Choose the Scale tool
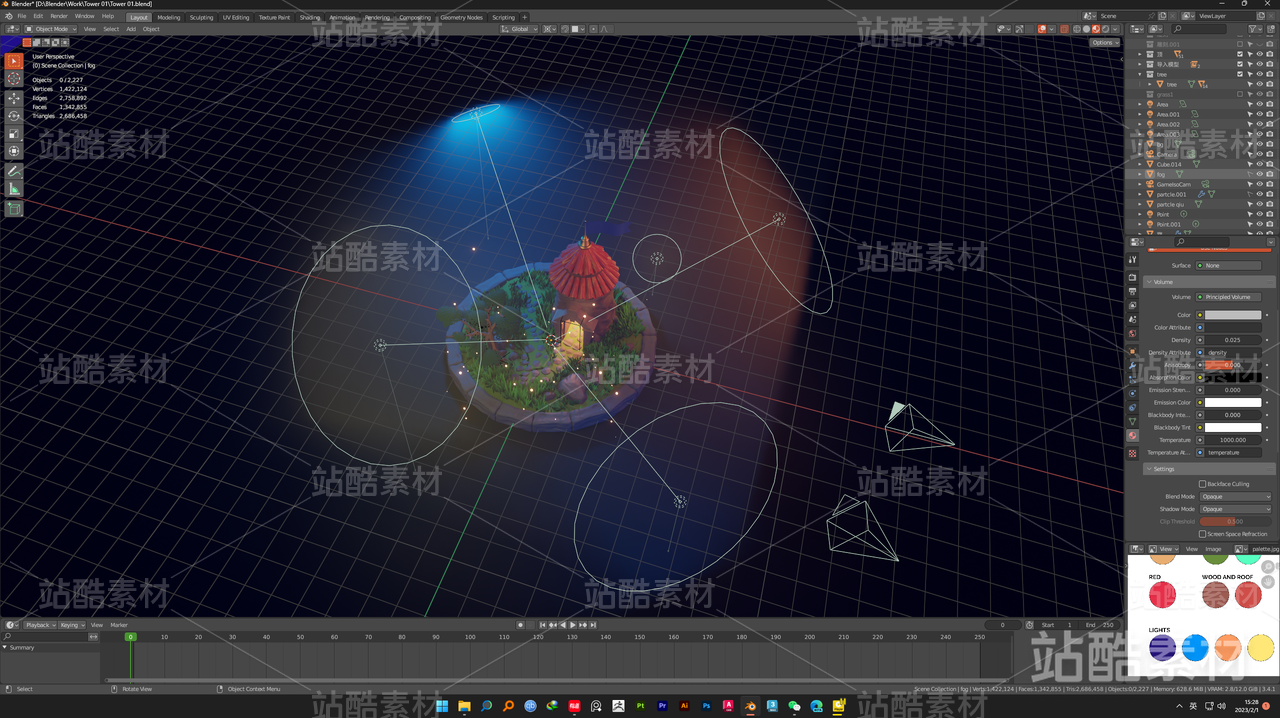The height and width of the screenshot is (718, 1280). click(14, 134)
